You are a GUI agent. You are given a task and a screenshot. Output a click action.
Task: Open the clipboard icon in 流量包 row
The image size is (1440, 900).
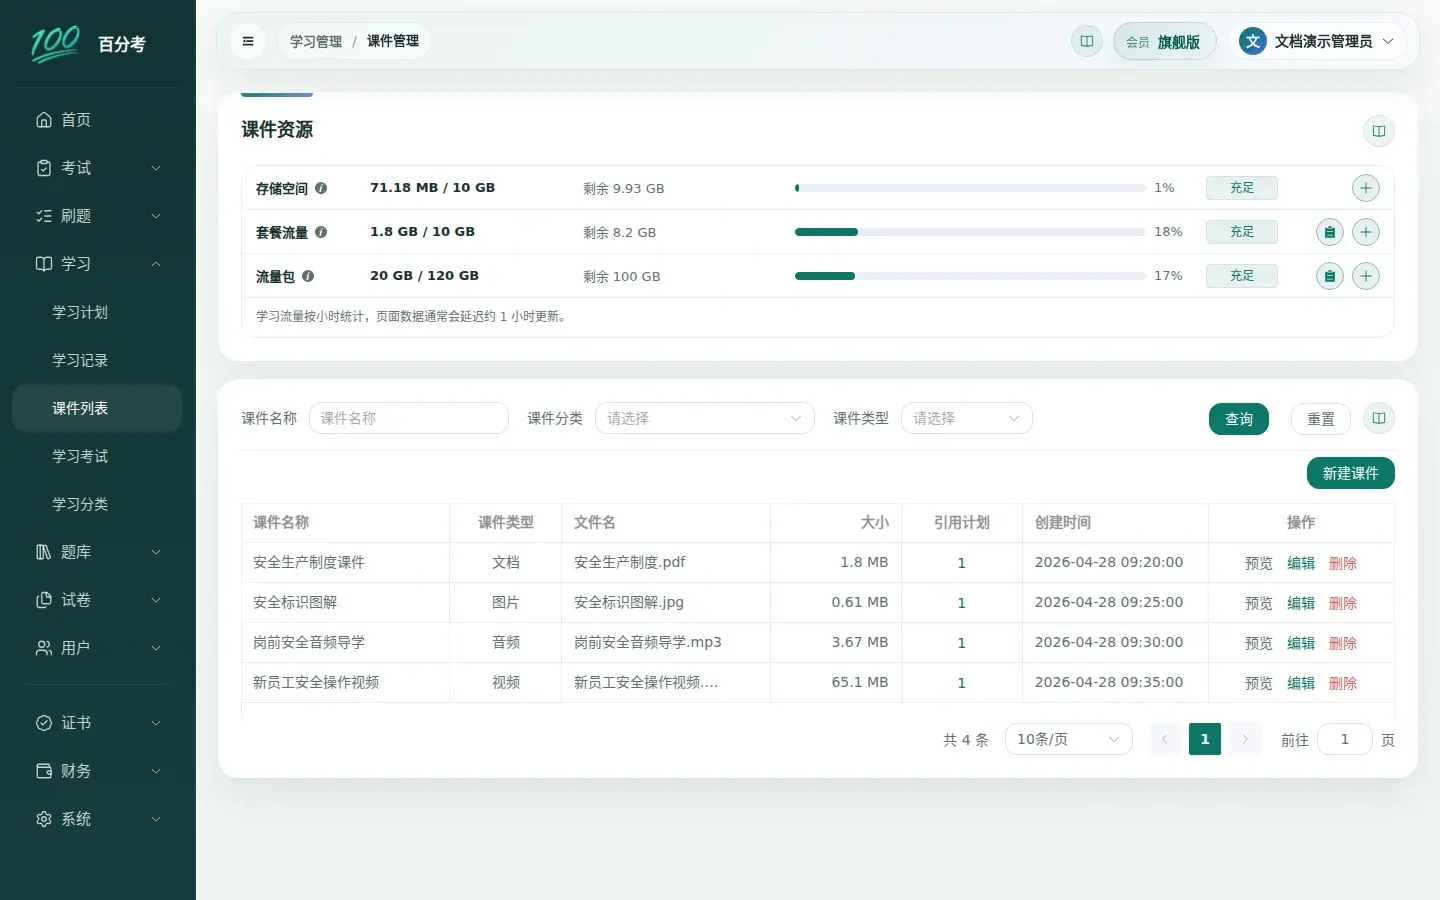[x=1330, y=276]
